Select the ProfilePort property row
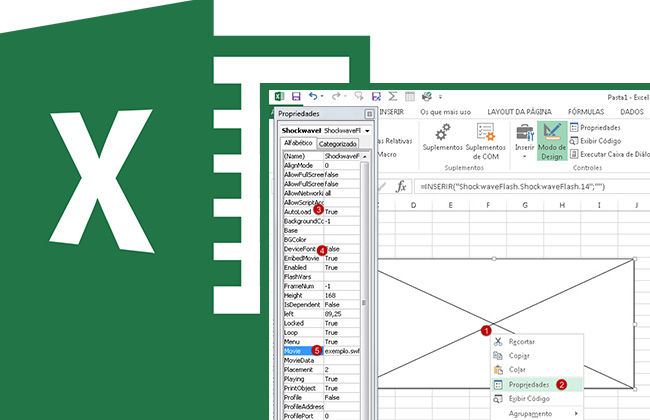The width and height of the screenshot is (650, 420). point(321,416)
